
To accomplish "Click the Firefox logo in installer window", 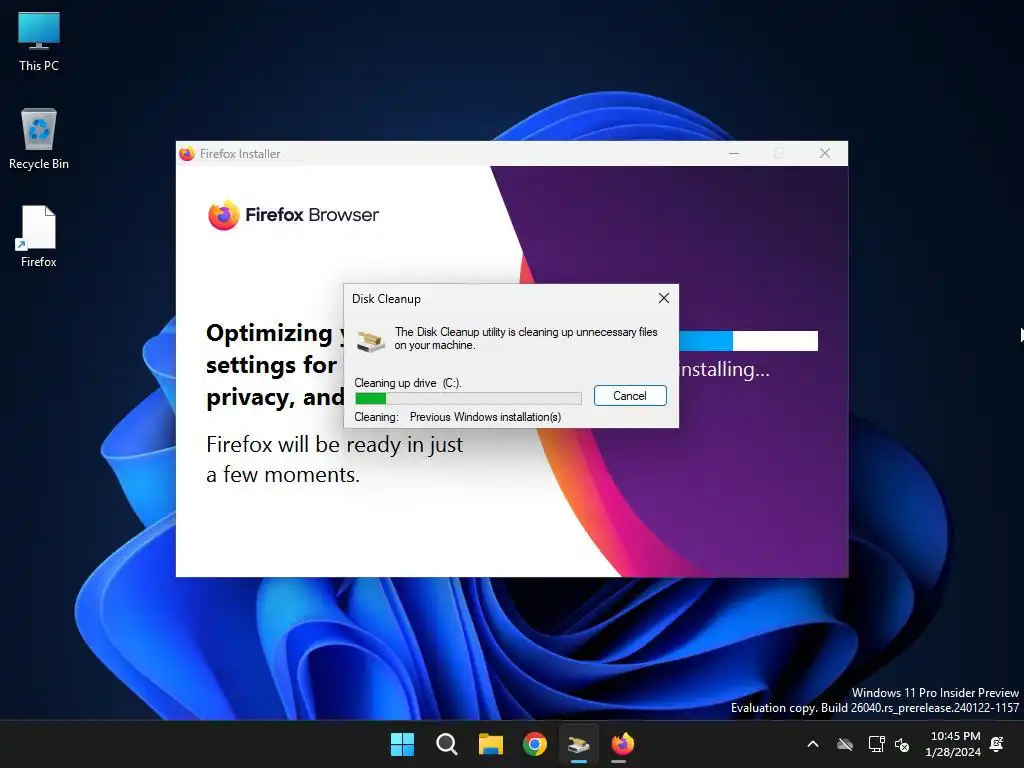I will coord(223,215).
